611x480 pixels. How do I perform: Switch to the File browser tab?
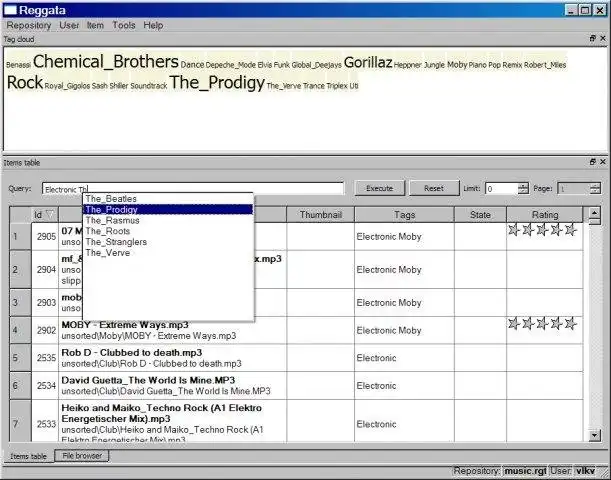(82, 455)
